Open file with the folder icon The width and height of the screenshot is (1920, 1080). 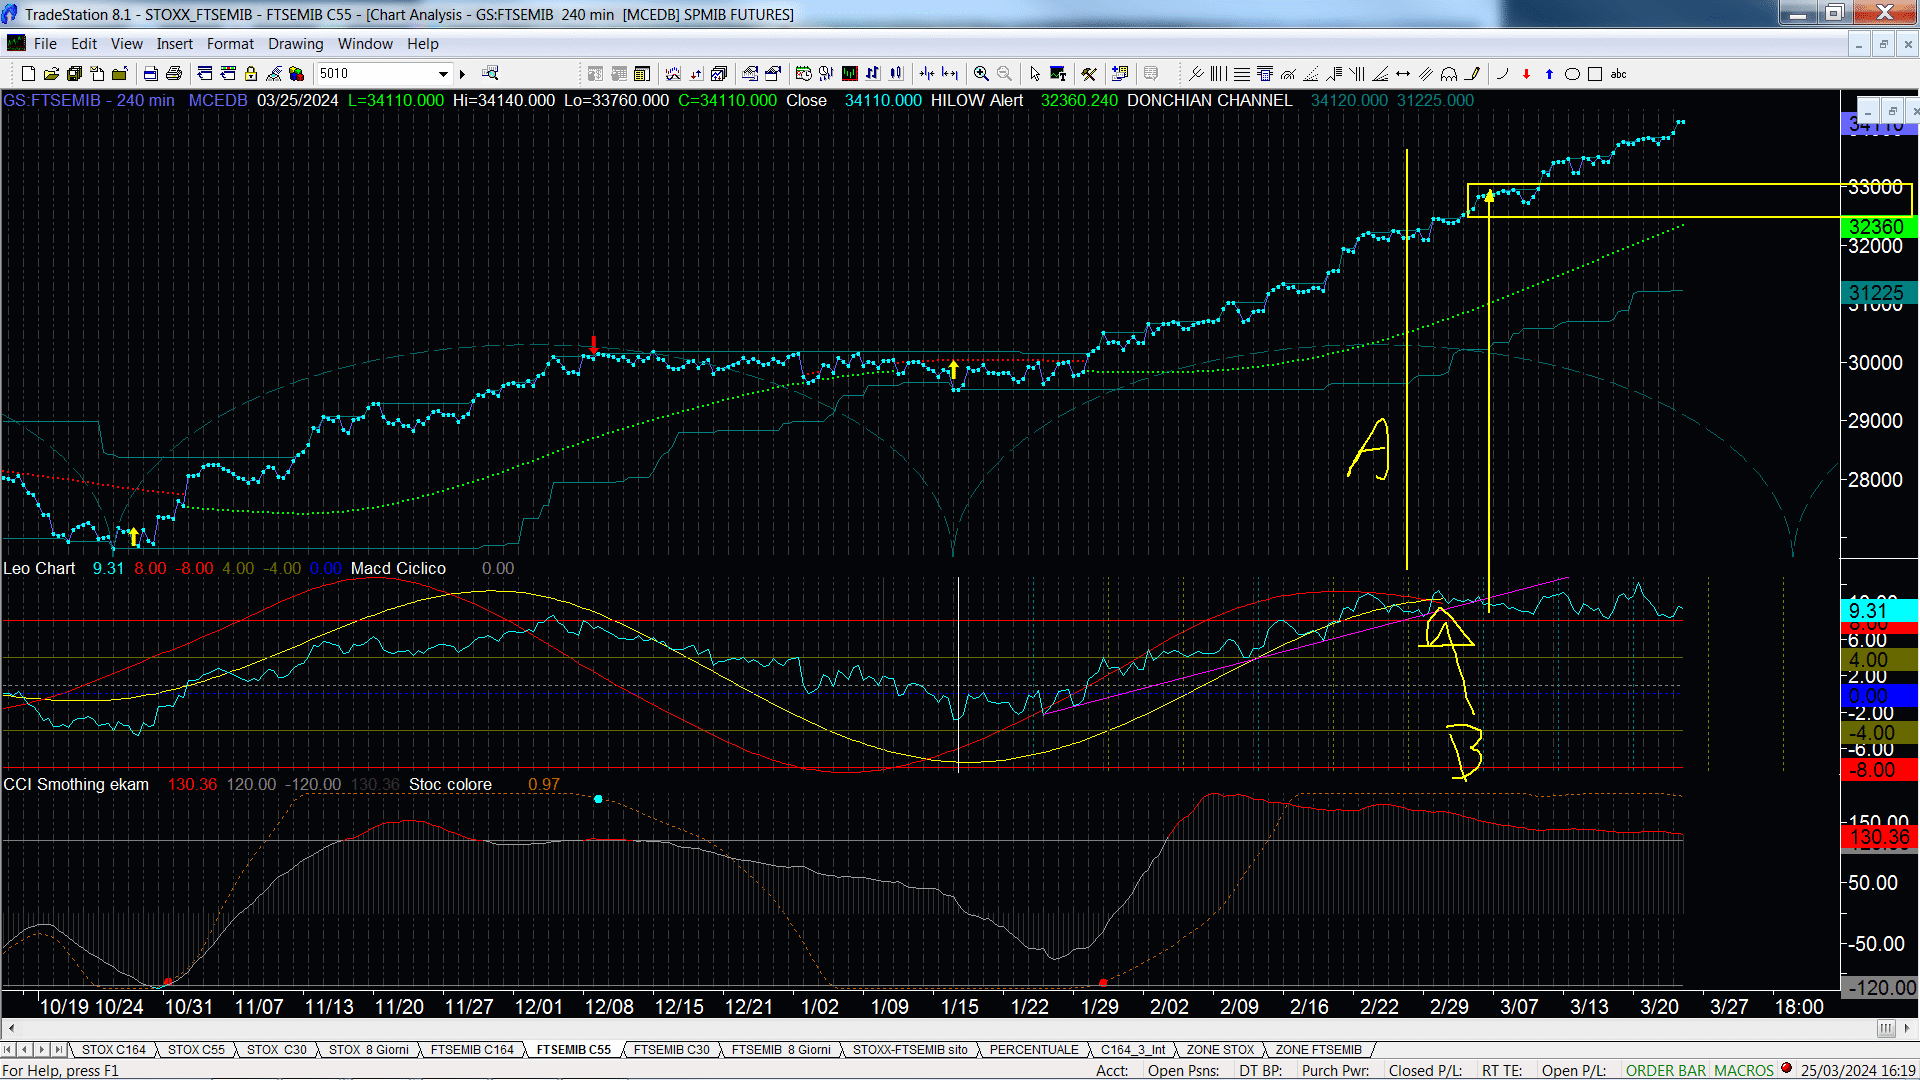51,74
